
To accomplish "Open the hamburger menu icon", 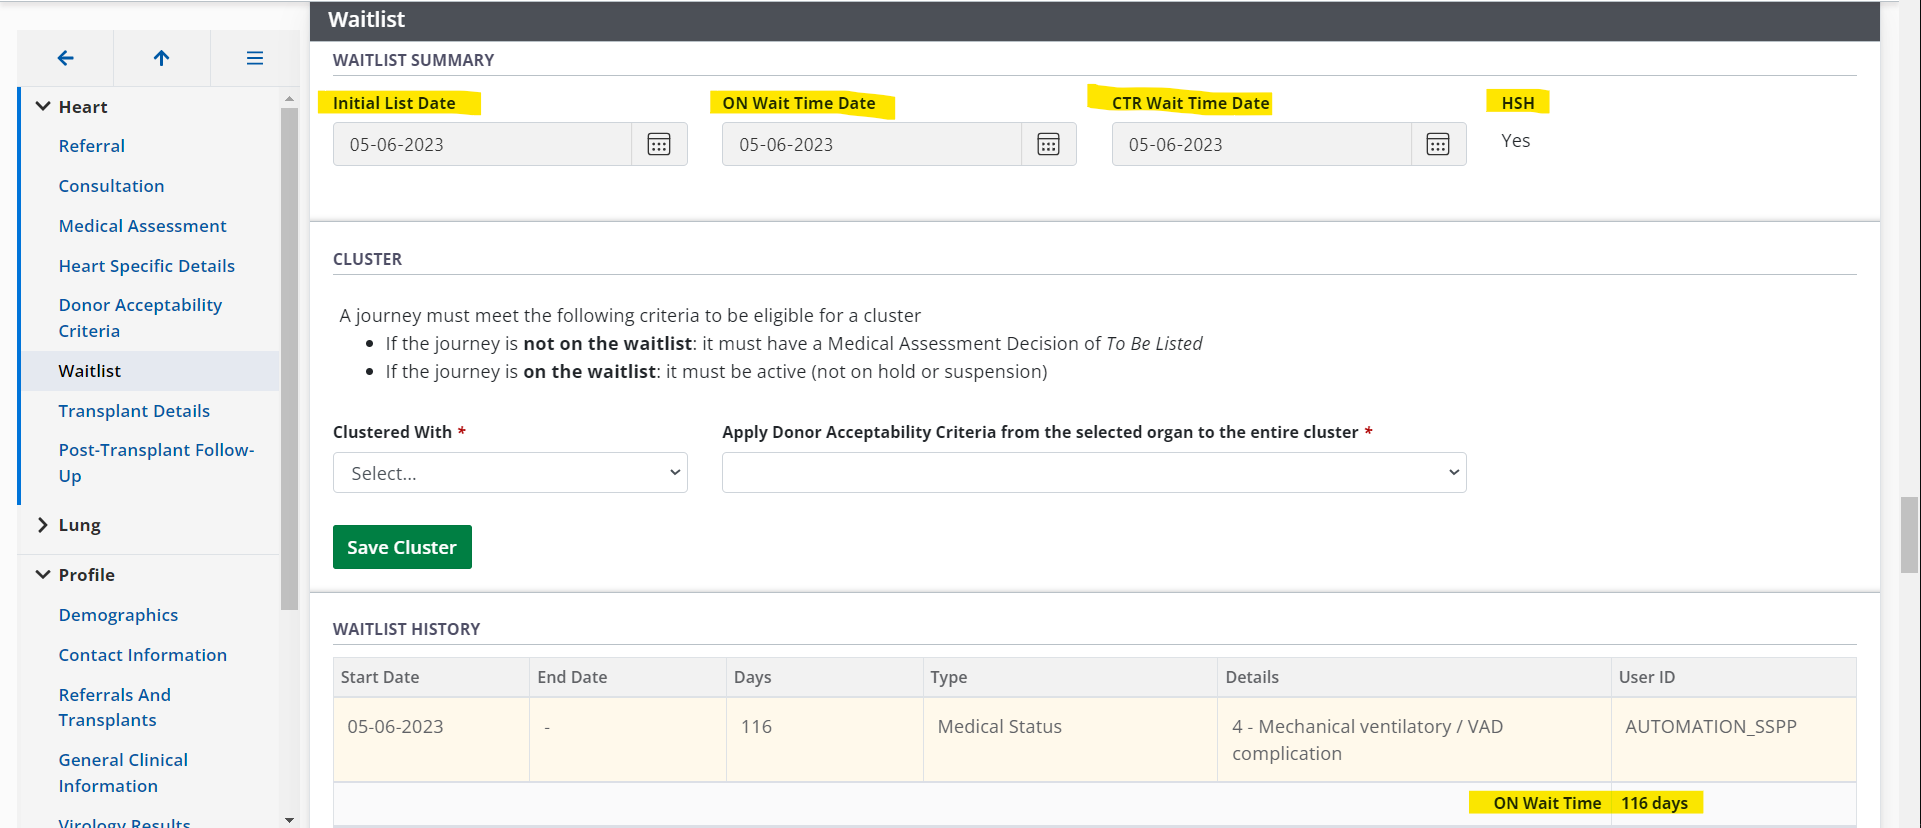I will tap(255, 58).
